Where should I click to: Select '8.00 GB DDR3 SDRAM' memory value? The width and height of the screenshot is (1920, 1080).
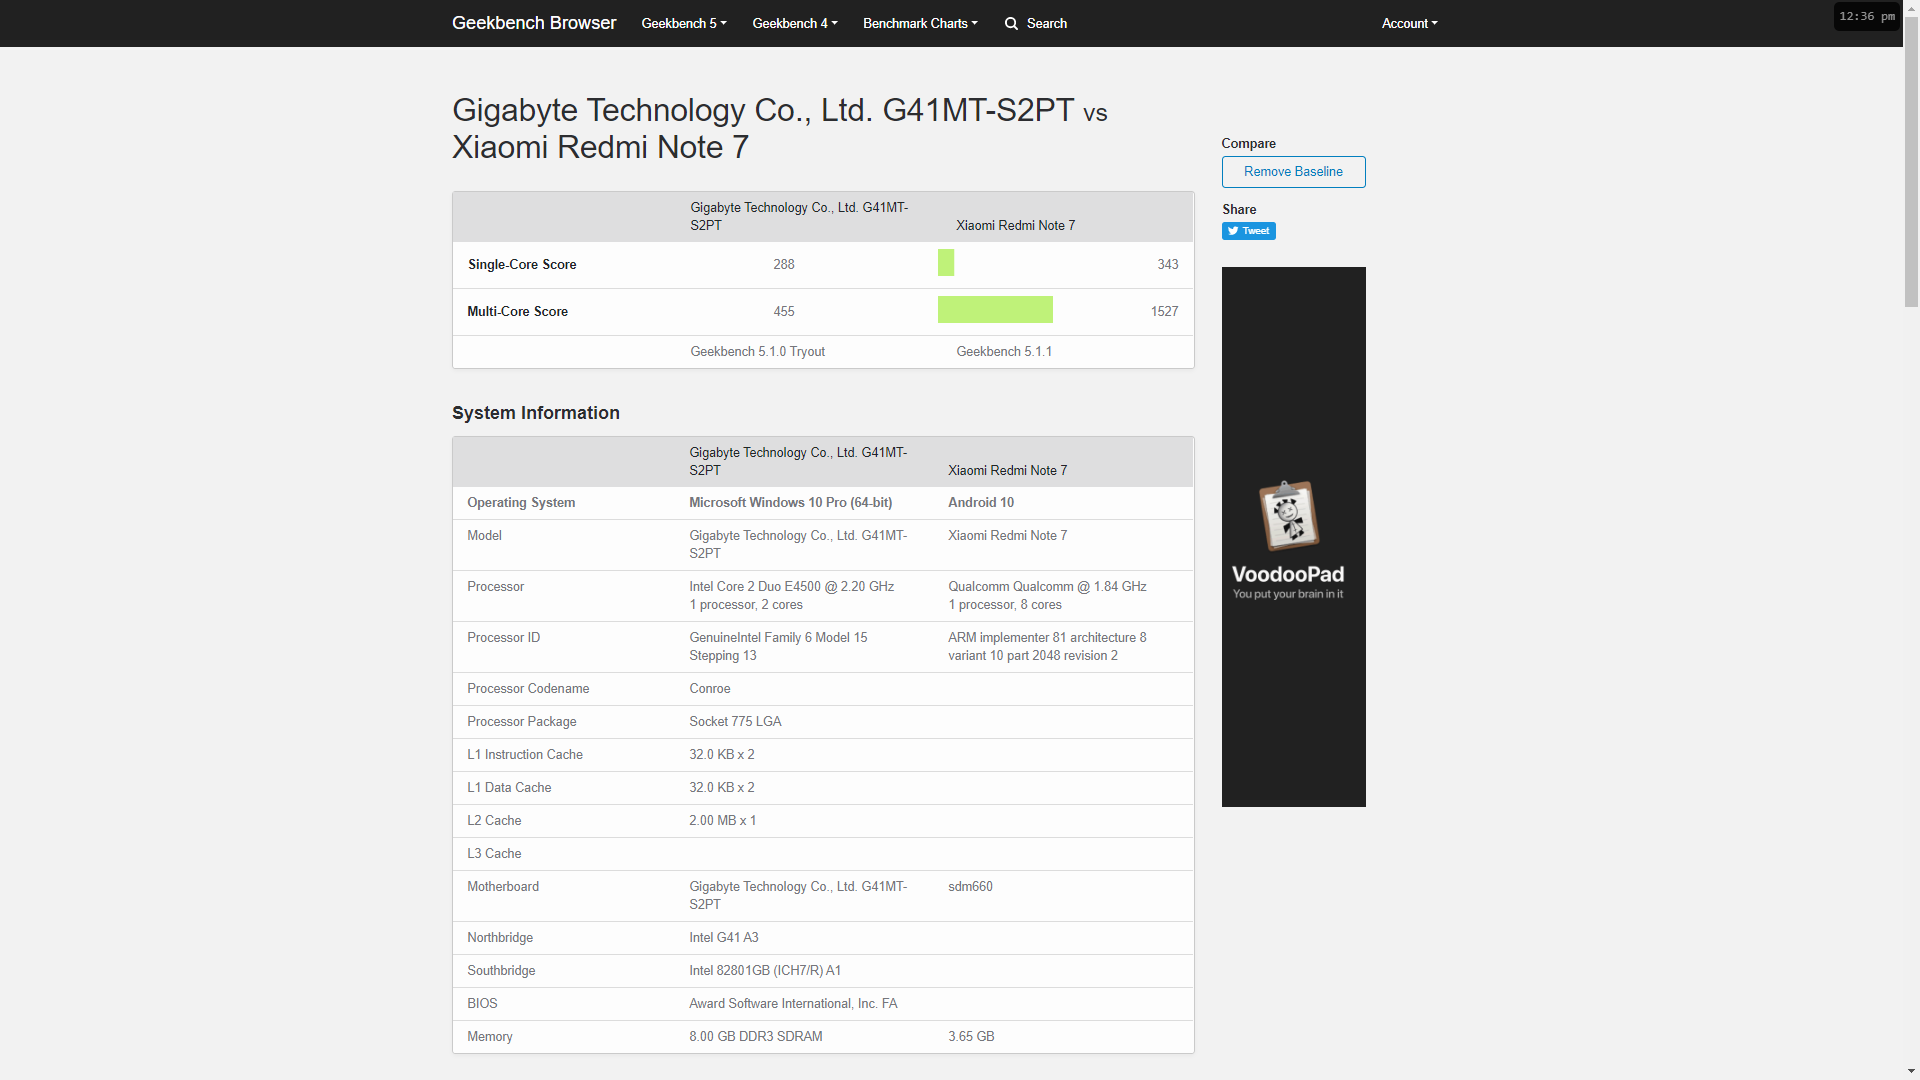tap(755, 1037)
